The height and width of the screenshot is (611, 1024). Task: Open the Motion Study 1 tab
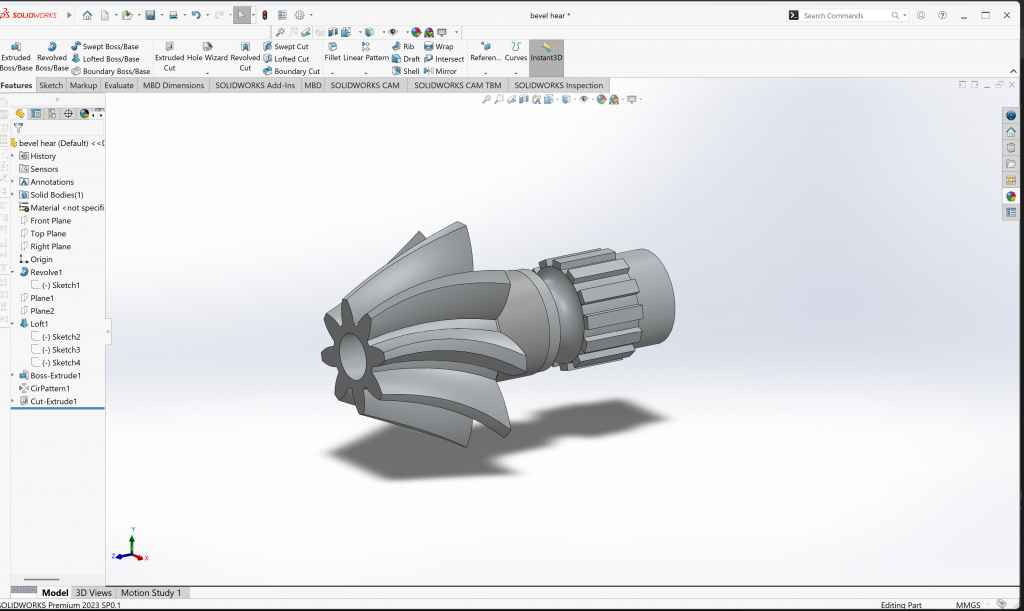click(151, 593)
